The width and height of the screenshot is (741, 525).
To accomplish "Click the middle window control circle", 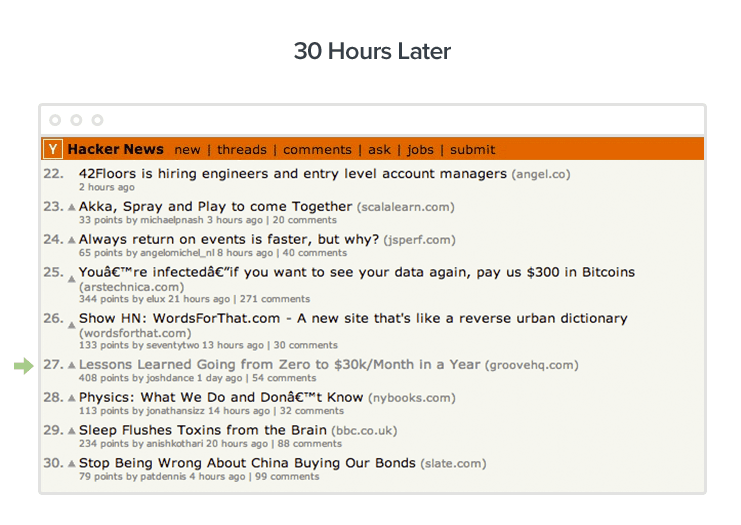I will [76, 120].
